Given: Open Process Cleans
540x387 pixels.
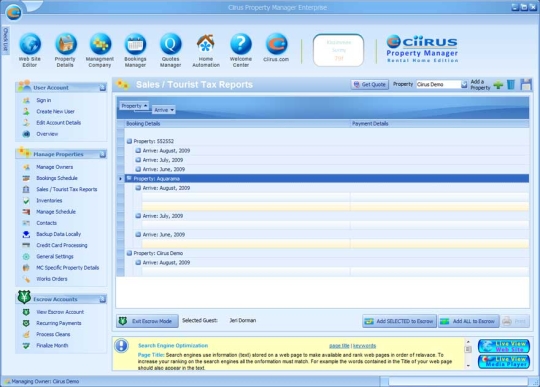Looking at the screenshot, I should pos(53,334).
